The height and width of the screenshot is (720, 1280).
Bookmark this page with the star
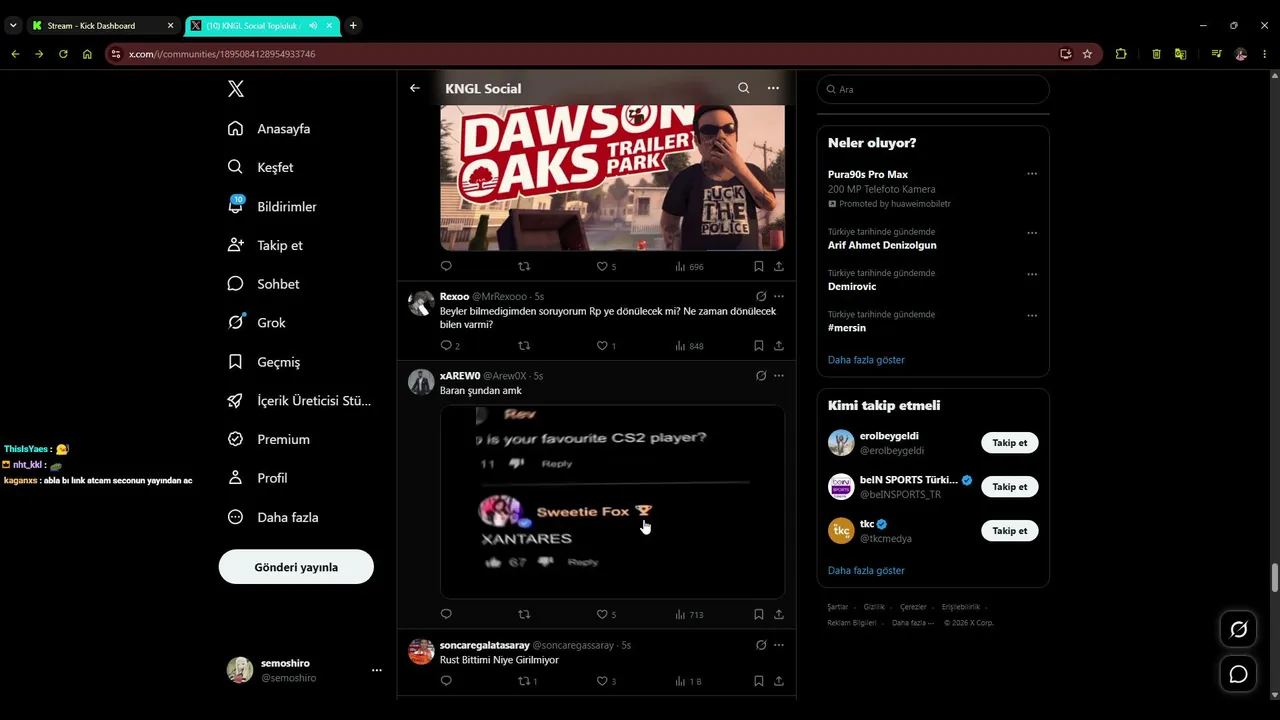tap(1087, 54)
